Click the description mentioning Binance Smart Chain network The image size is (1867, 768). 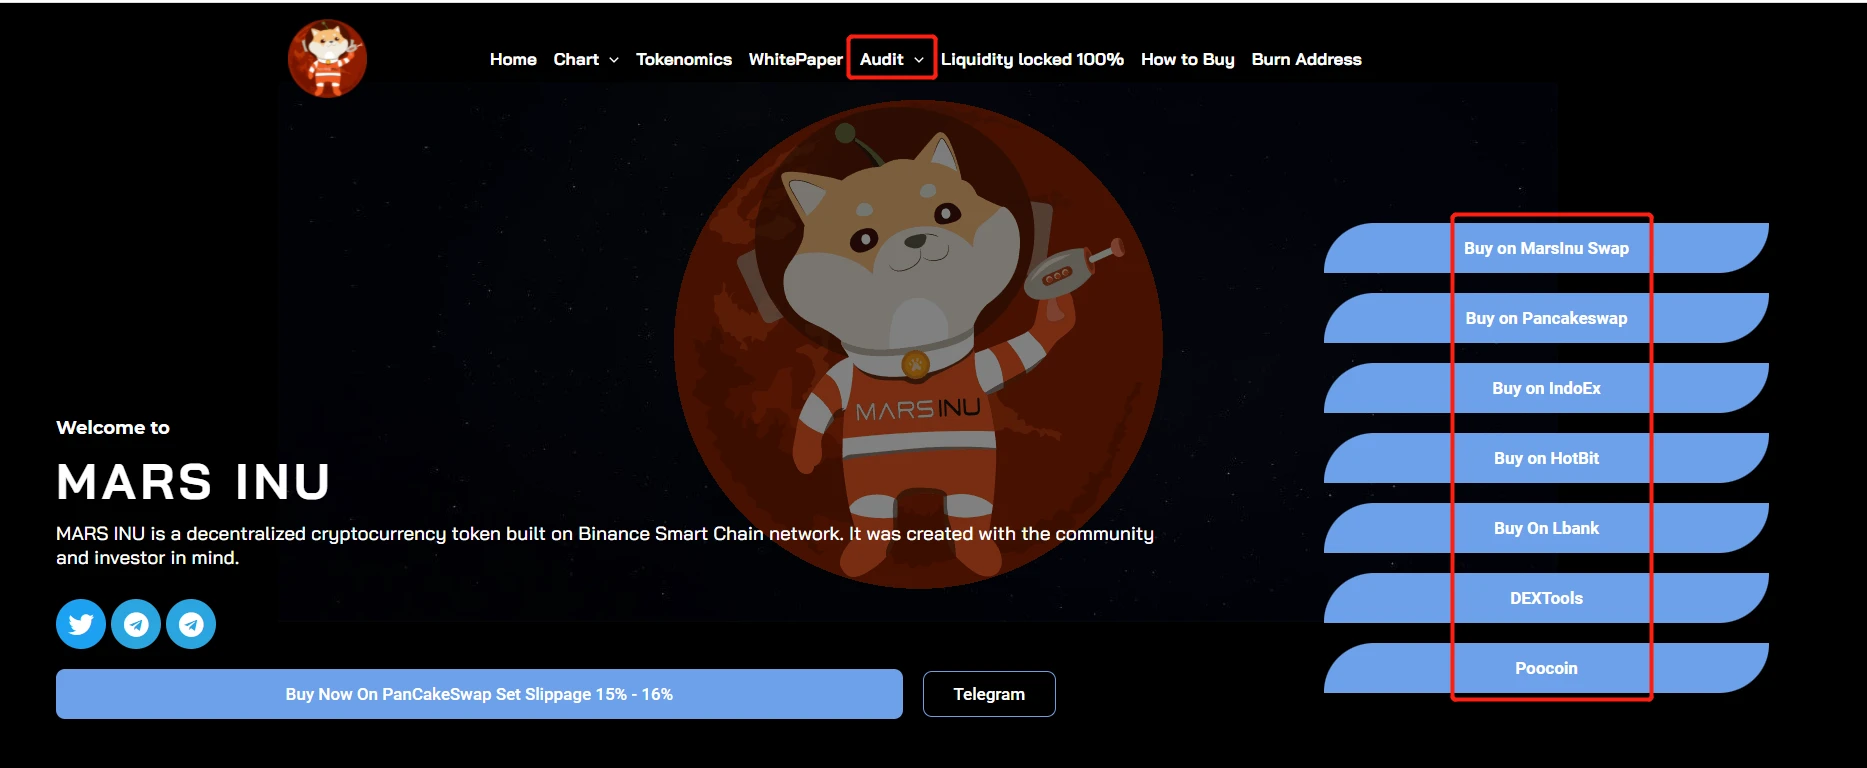(x=605, y=545)
